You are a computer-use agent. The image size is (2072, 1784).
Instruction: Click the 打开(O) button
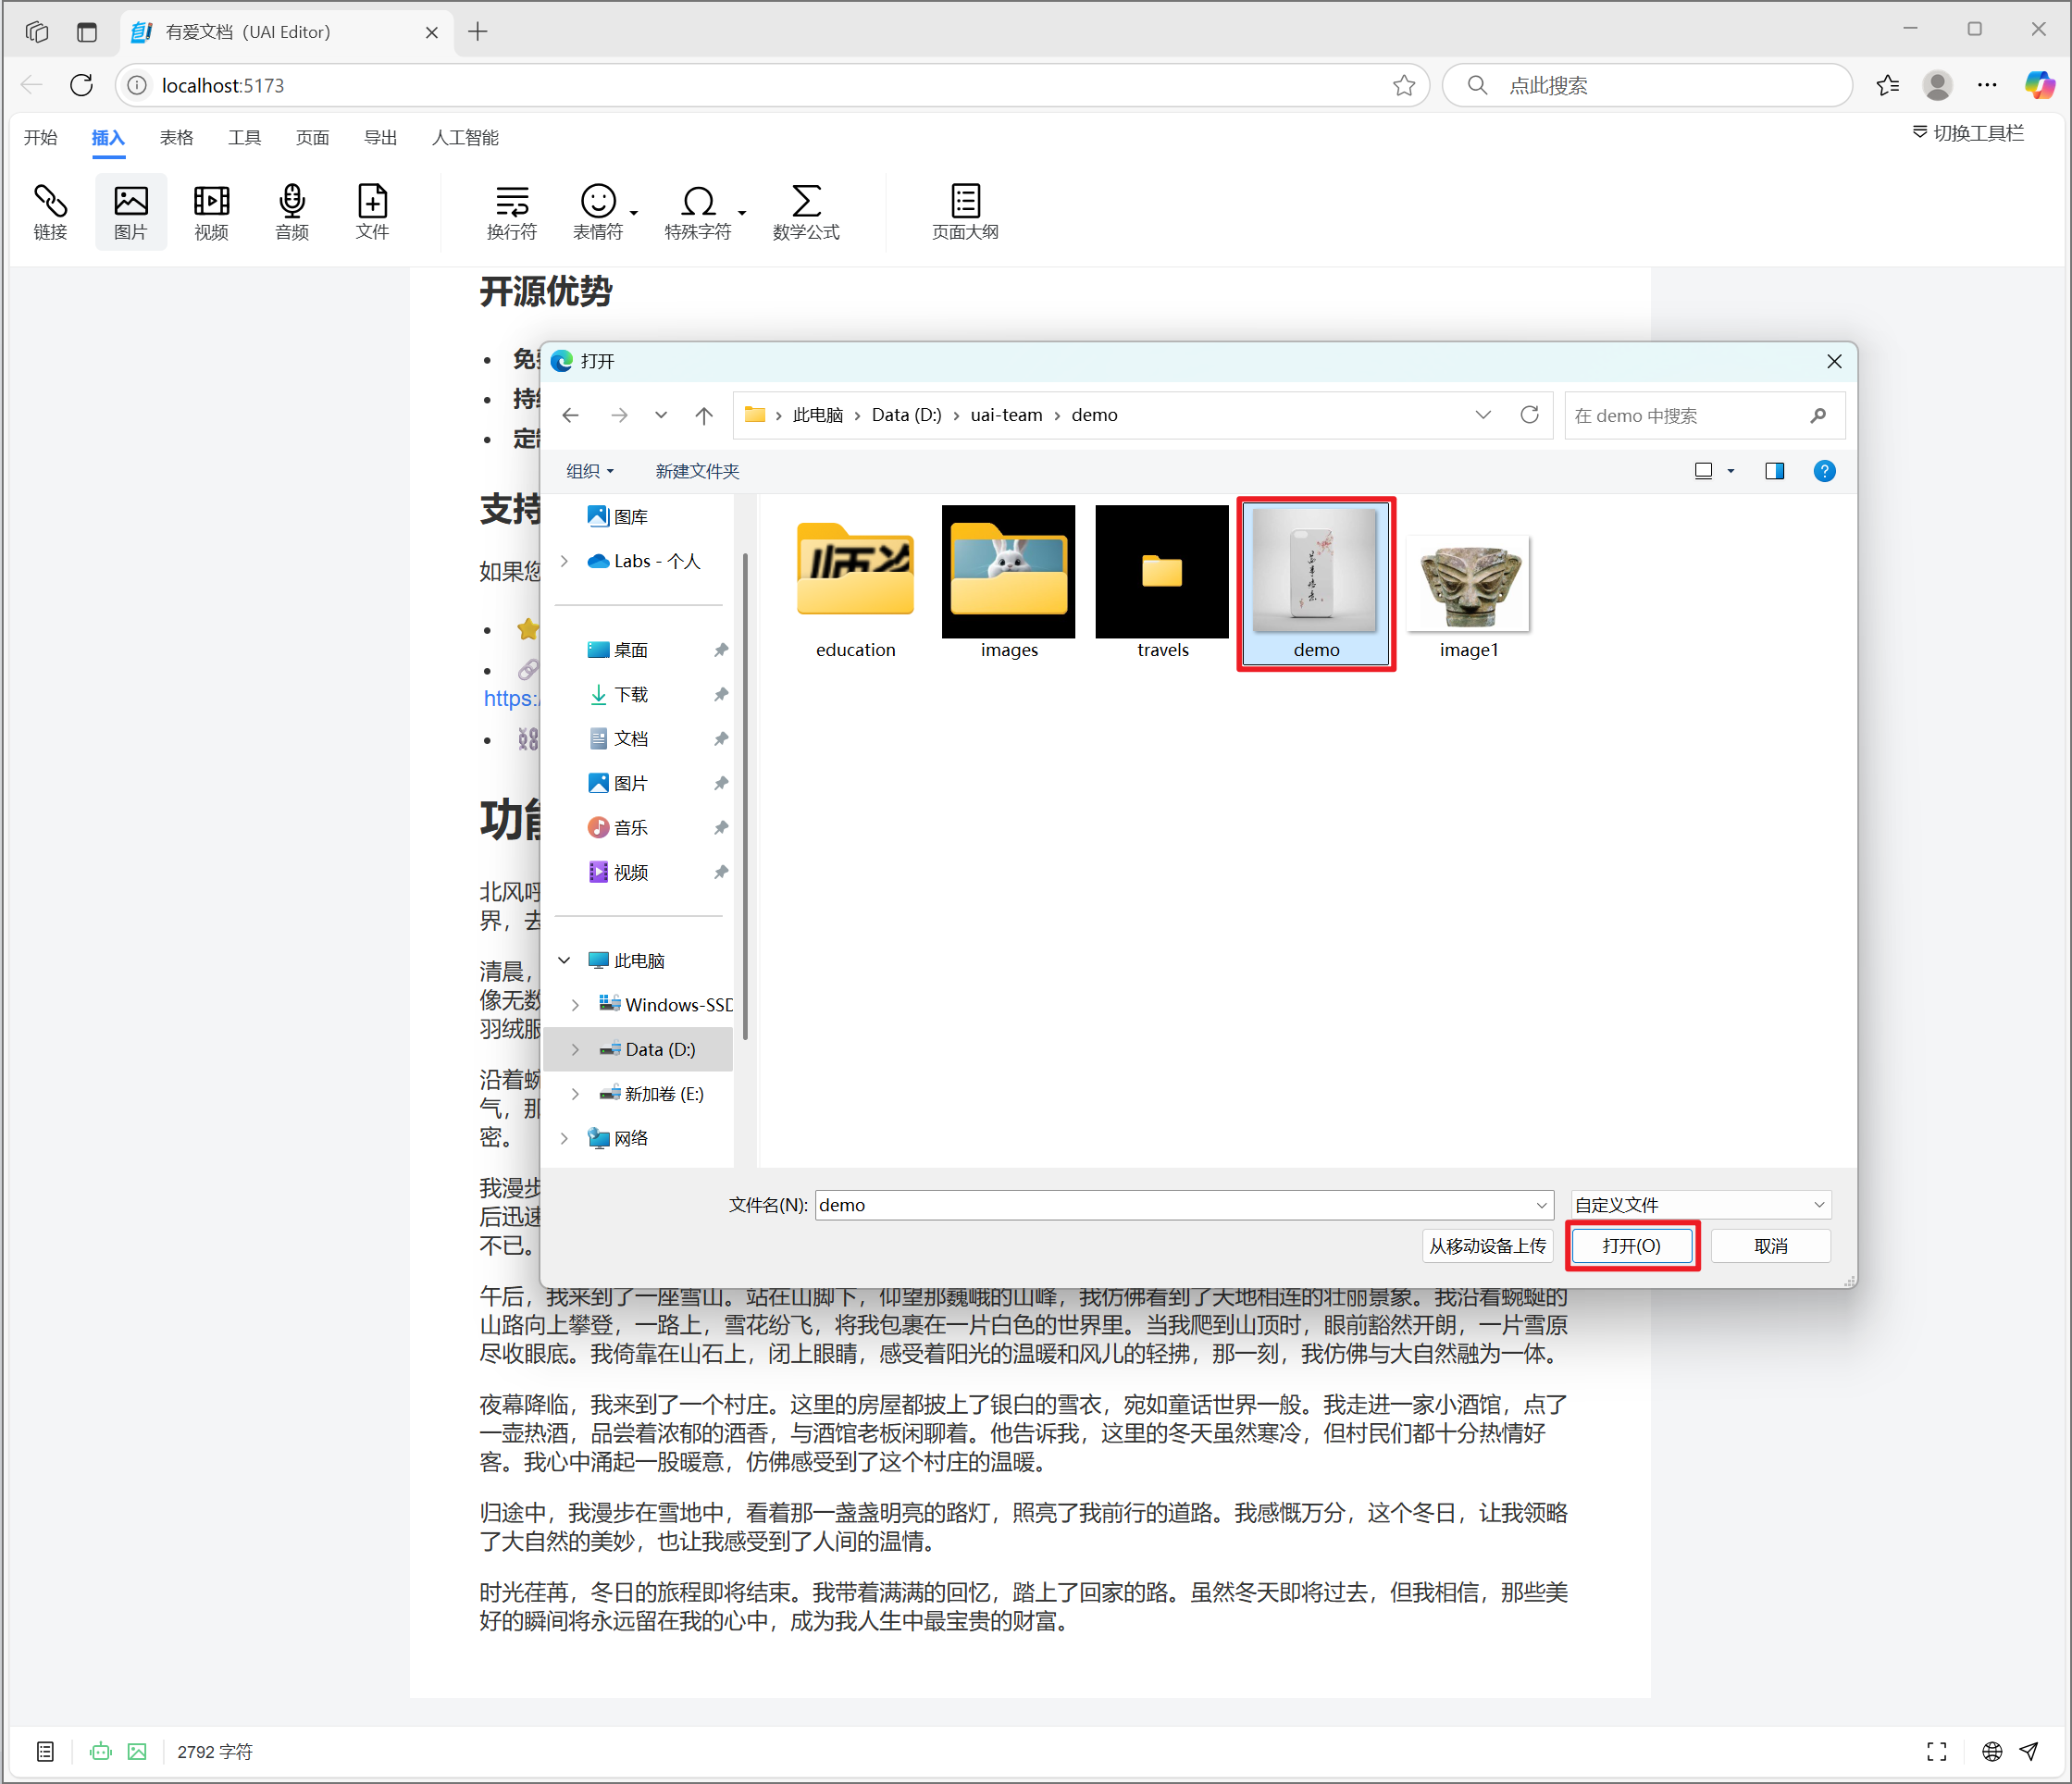pos(1632,1246)
